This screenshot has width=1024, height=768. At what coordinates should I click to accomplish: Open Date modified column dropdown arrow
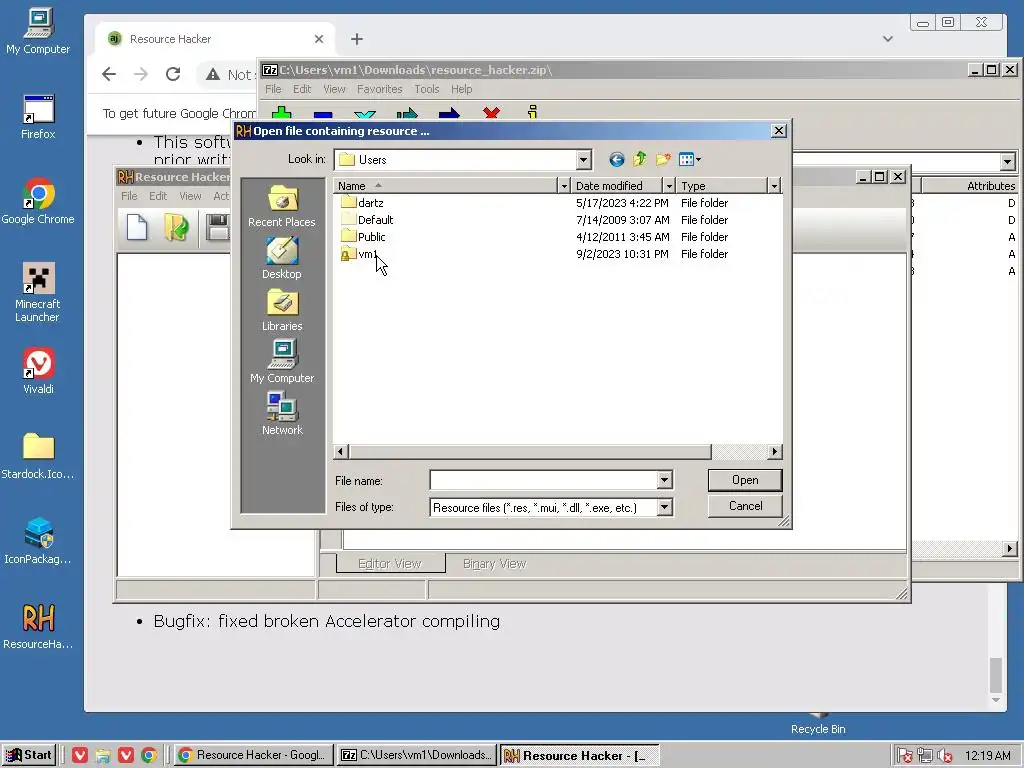(x=669, y=186)
